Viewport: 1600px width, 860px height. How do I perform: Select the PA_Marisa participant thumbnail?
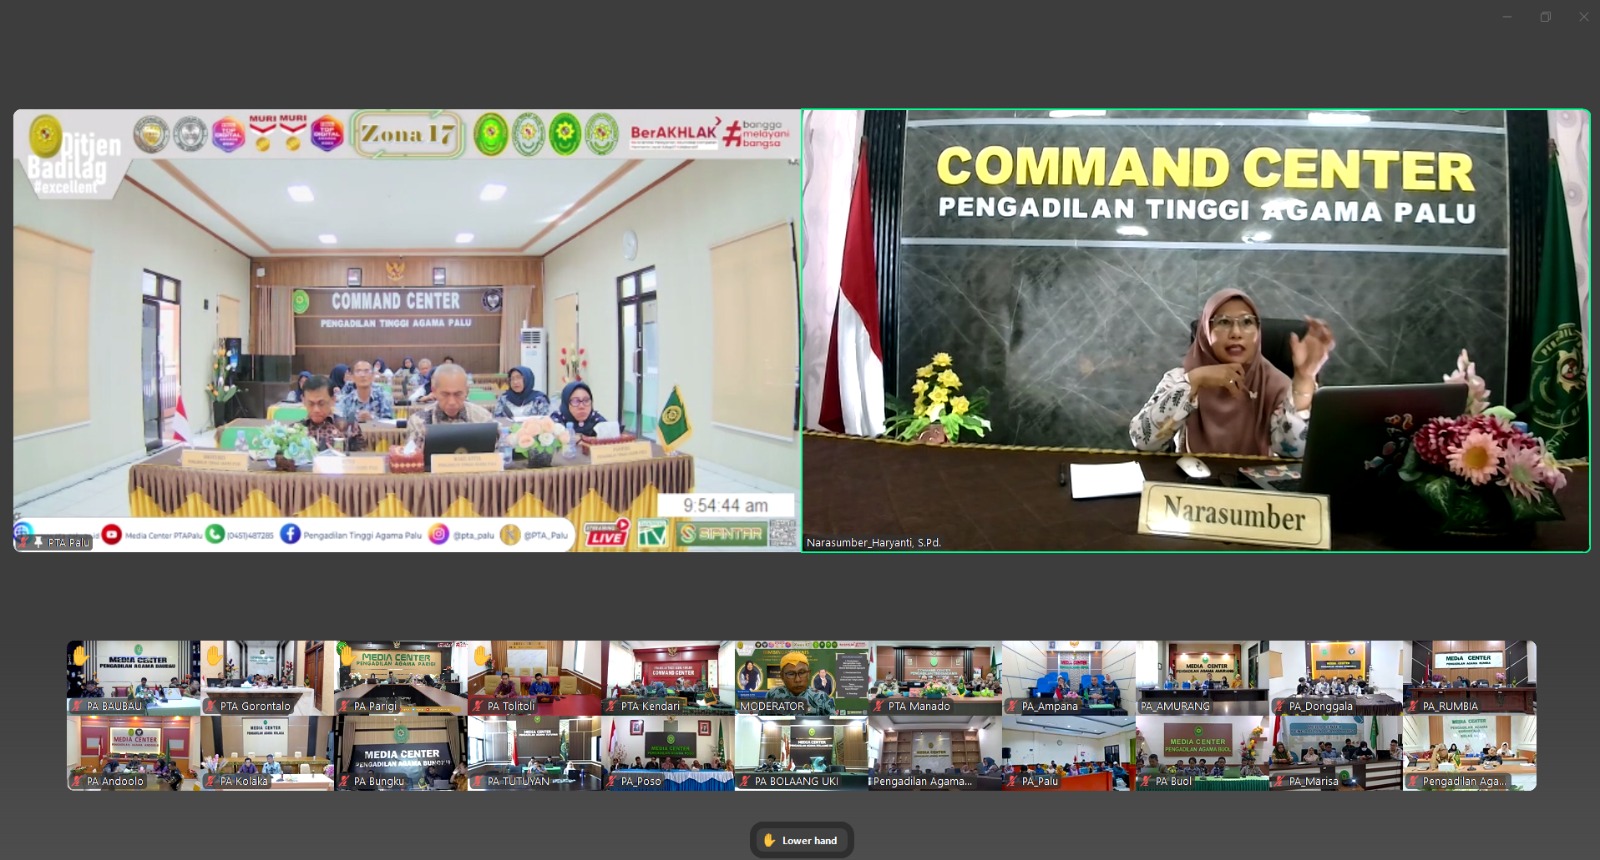(1335, 751)
